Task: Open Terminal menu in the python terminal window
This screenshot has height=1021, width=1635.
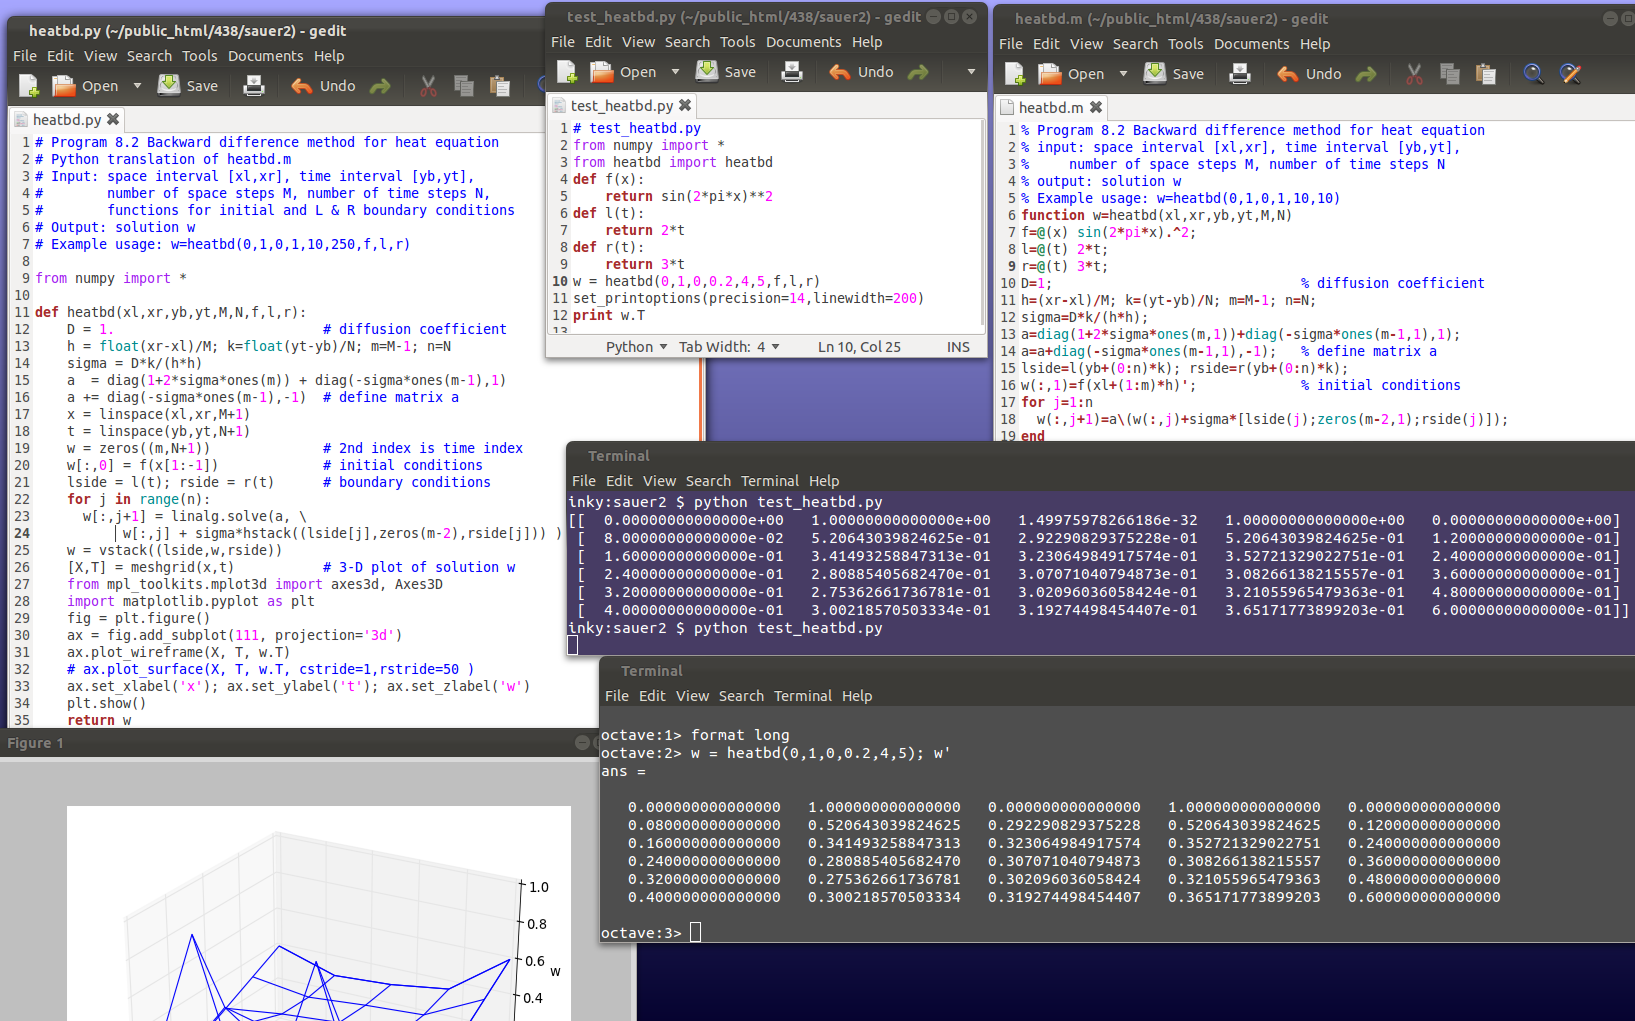Action: [770, 481]
